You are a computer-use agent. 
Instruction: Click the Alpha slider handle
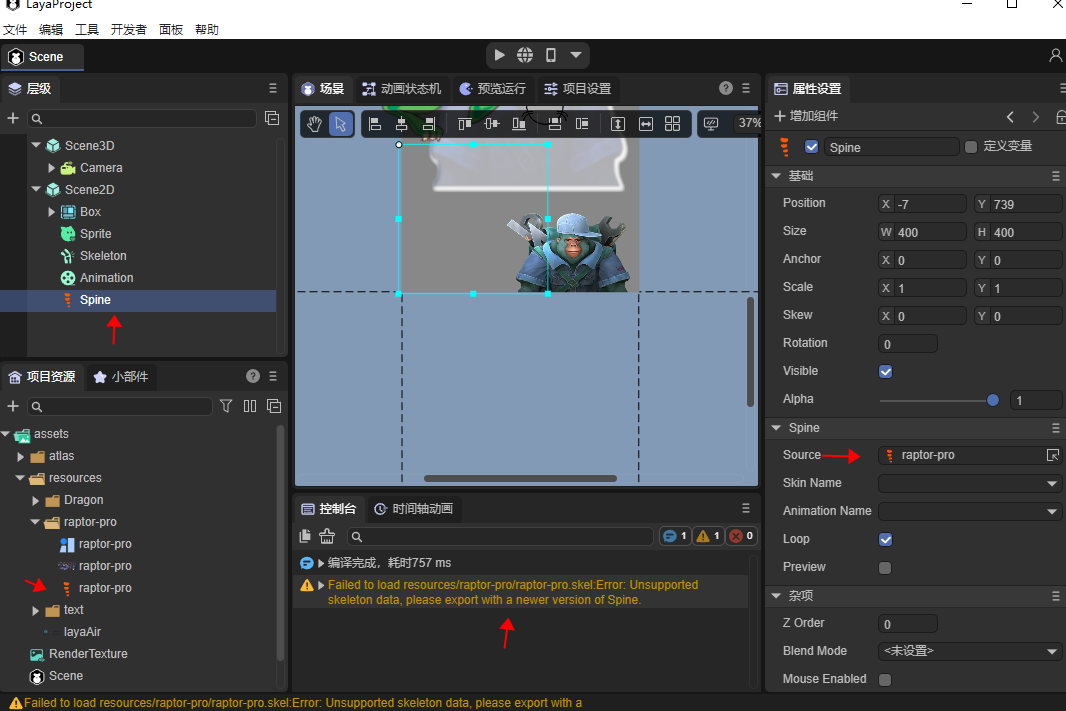point(993,400)
